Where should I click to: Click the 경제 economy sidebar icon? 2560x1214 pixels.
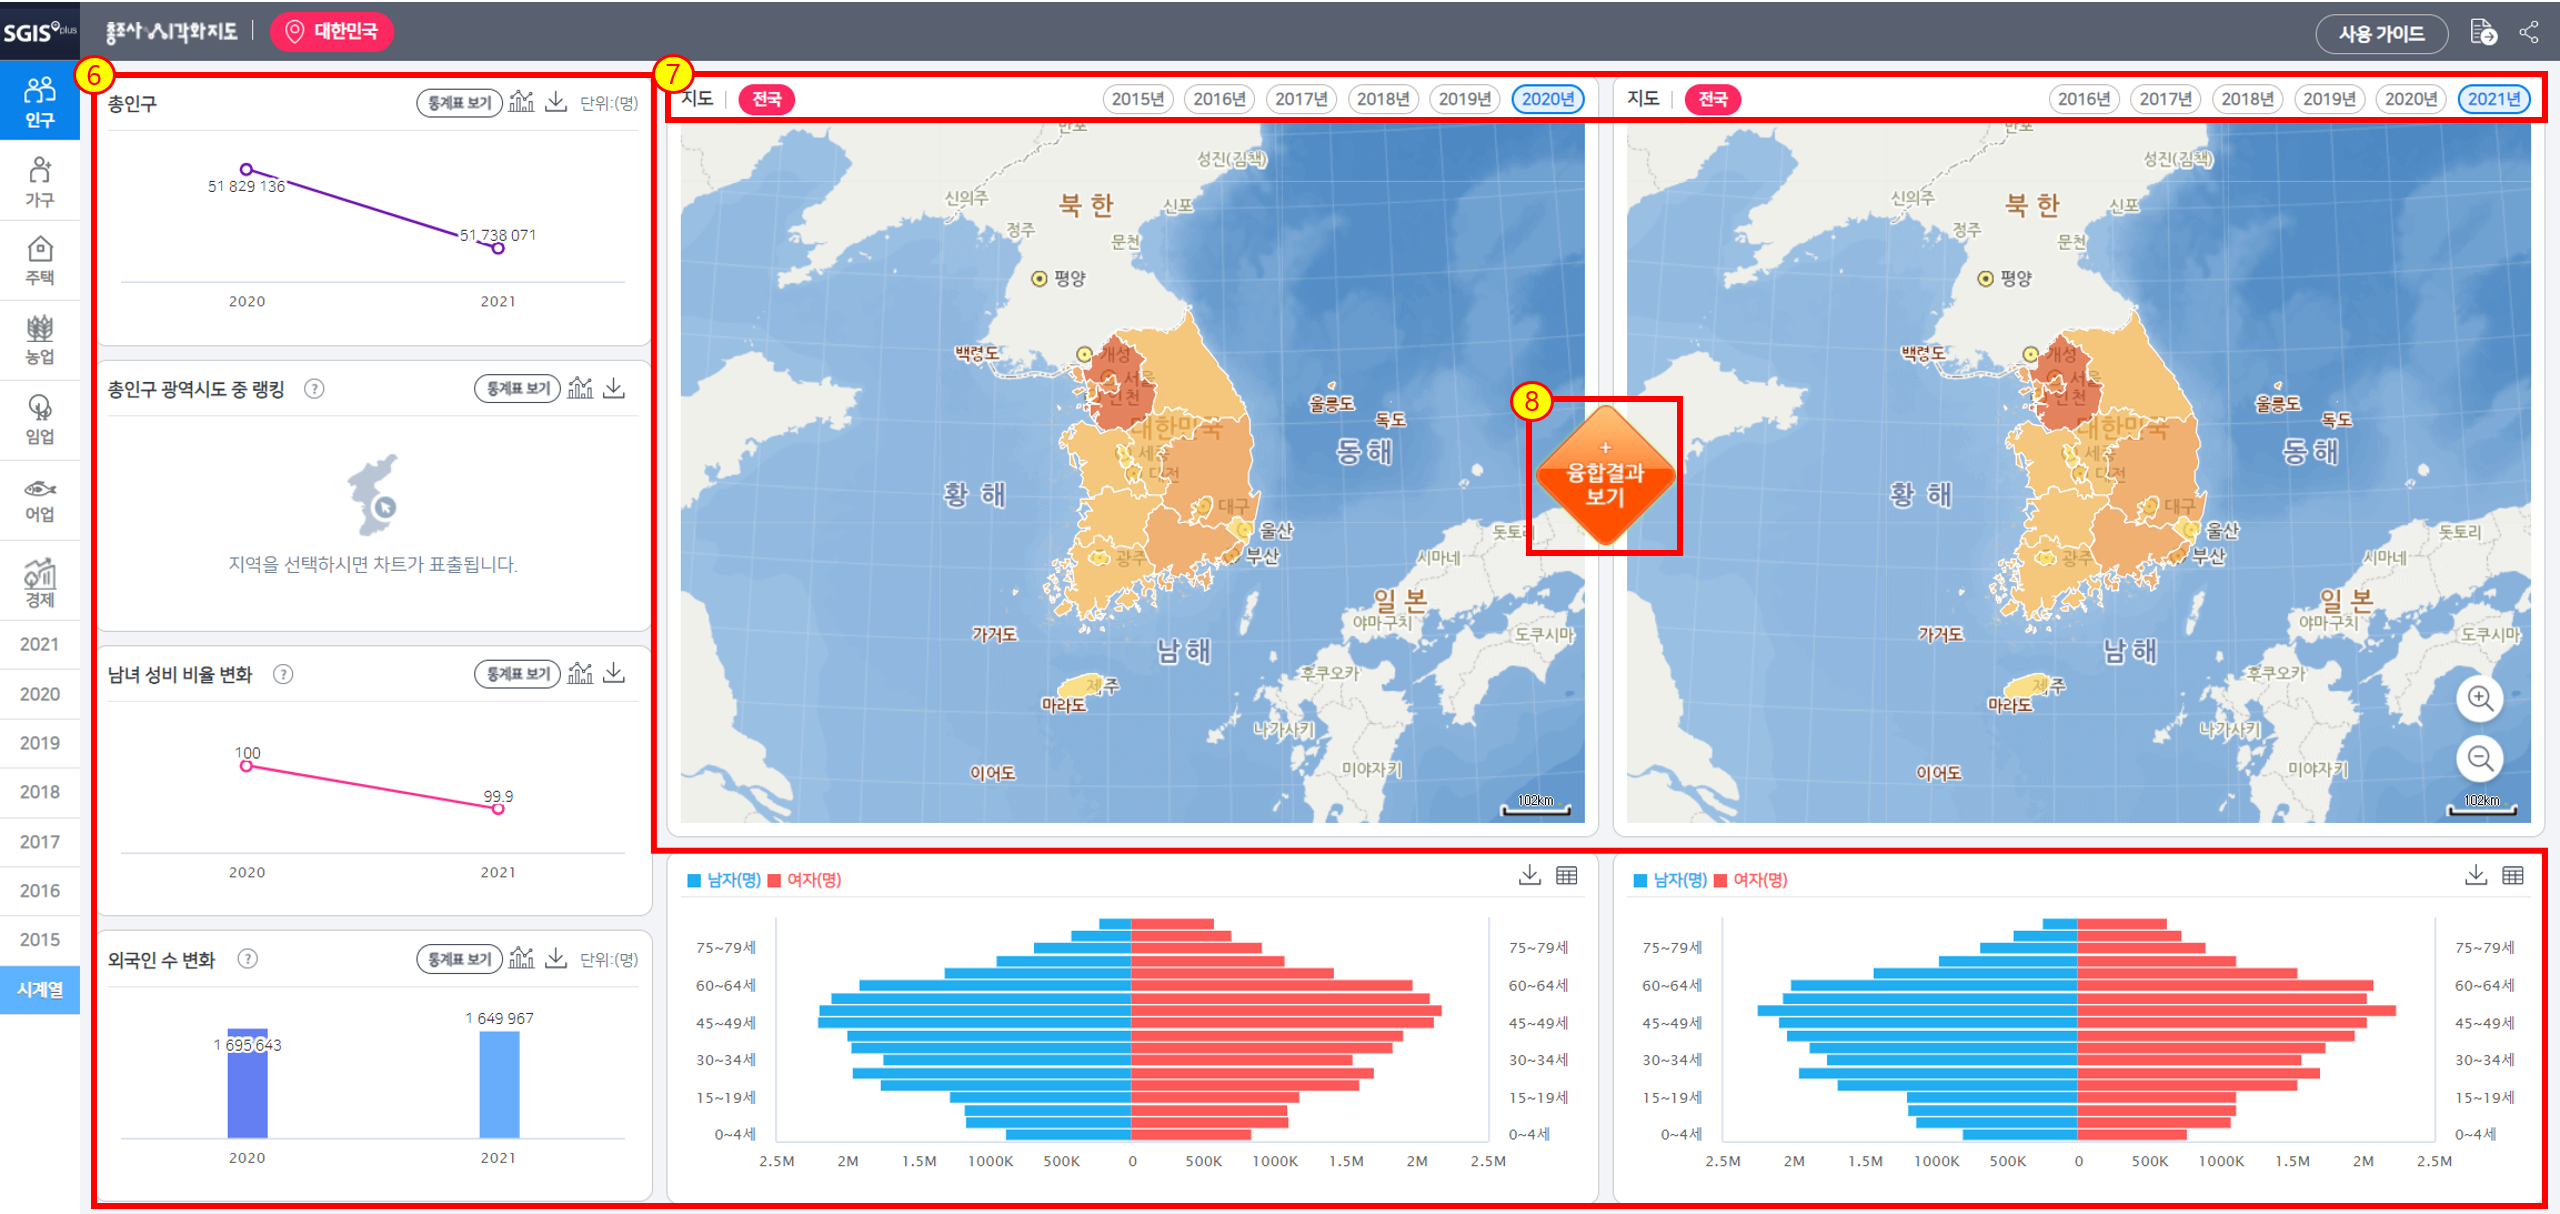click(40, 583)
